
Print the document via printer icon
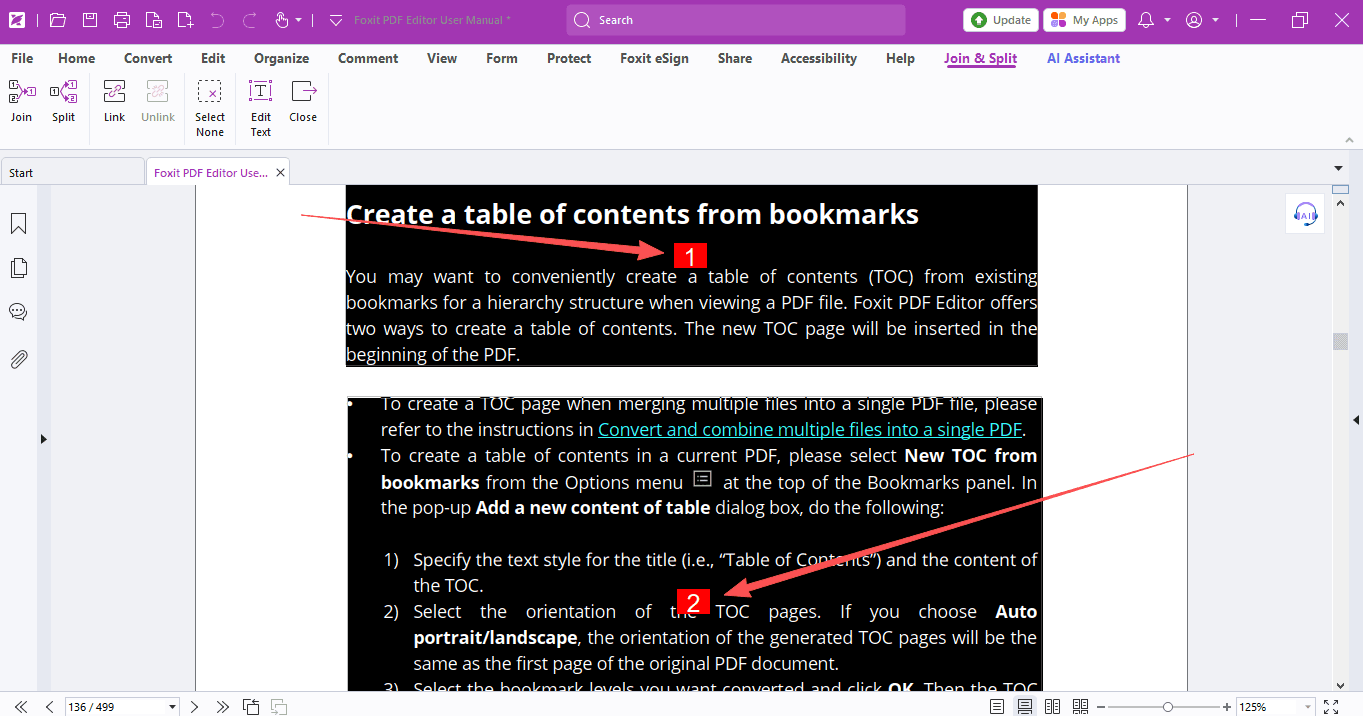coord(122,20)
